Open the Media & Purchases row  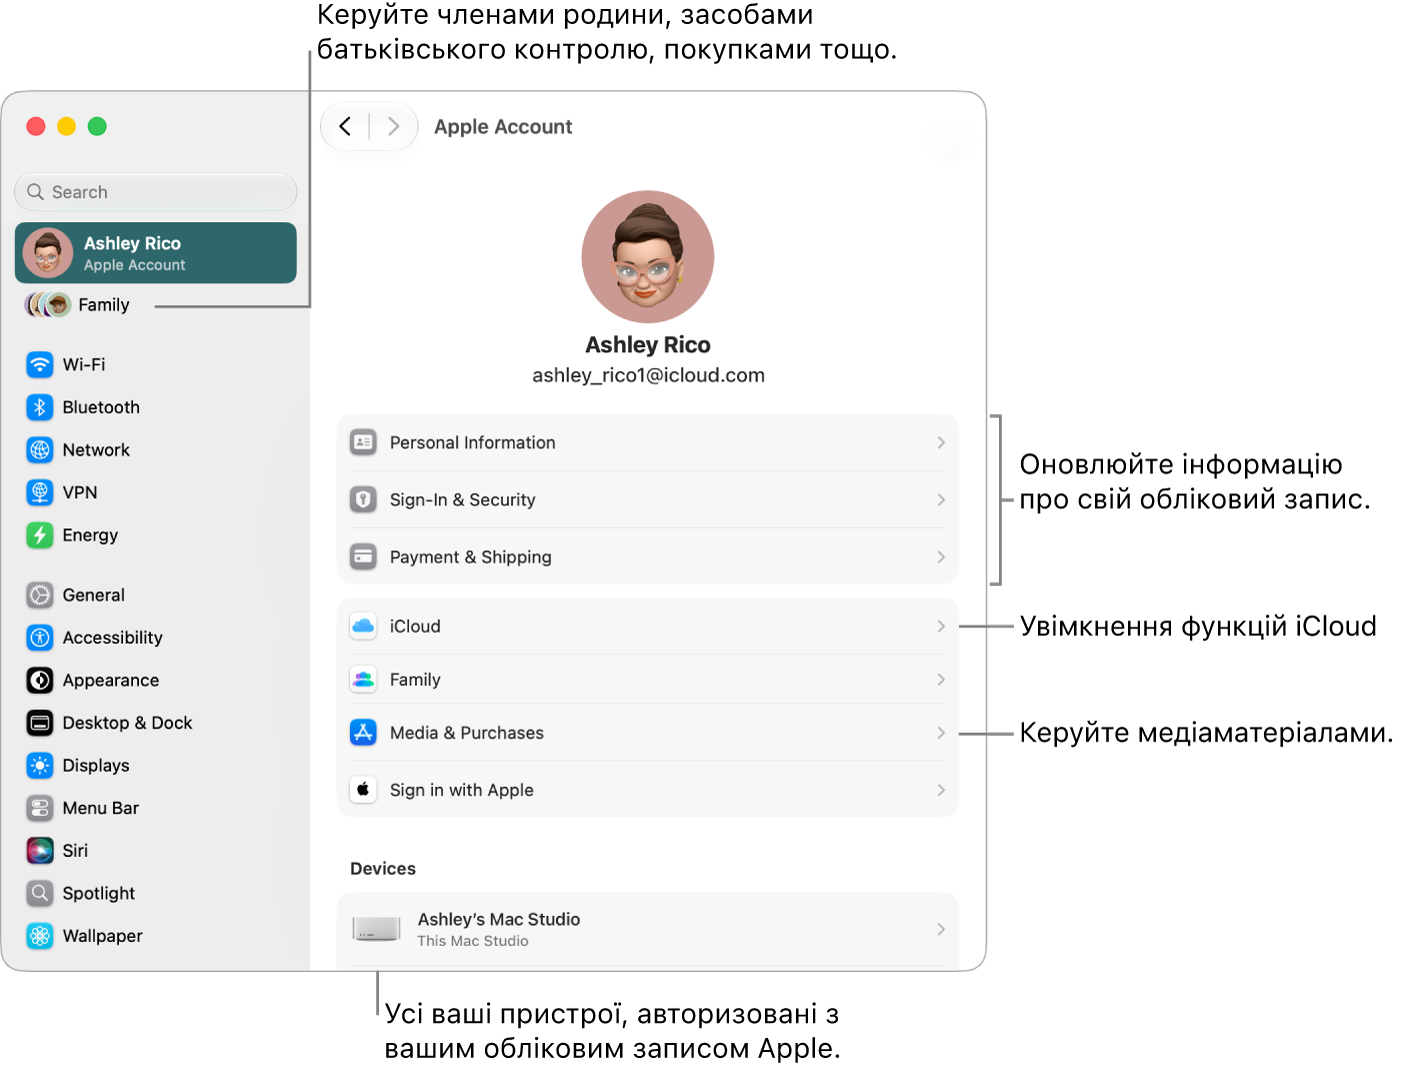click(x=648, y=733)
